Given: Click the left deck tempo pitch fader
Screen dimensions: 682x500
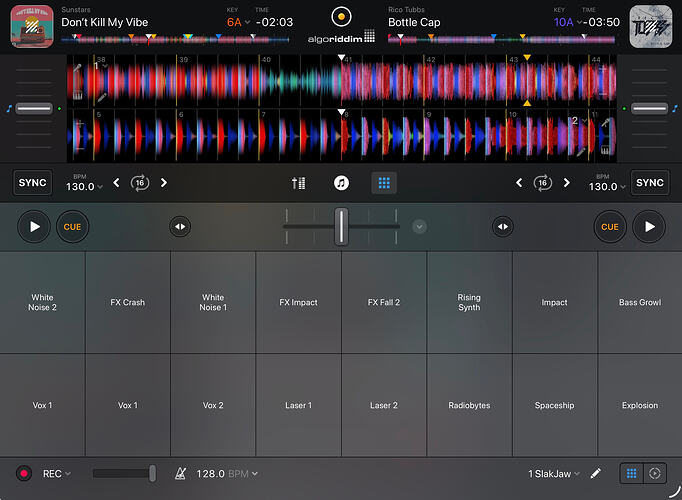Looking at the screenshot, I should (x=34, y=108).
